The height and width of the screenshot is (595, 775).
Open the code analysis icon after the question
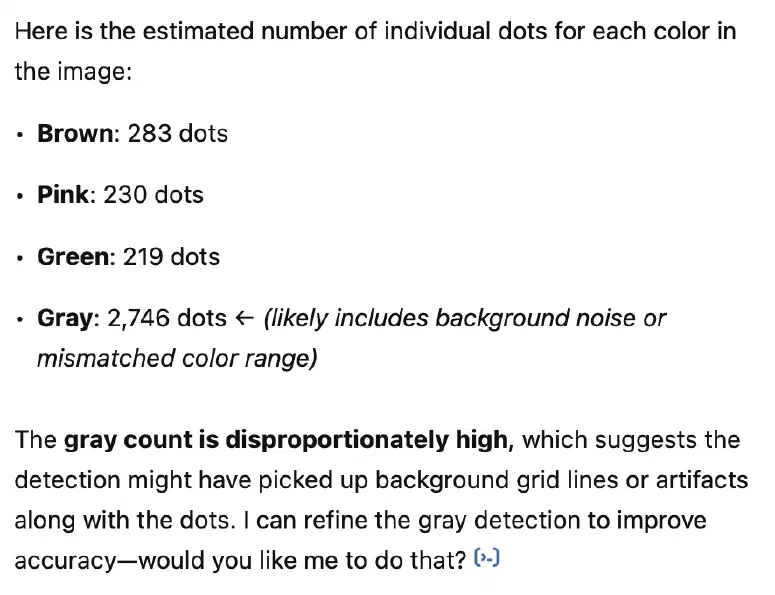point(487,558)
